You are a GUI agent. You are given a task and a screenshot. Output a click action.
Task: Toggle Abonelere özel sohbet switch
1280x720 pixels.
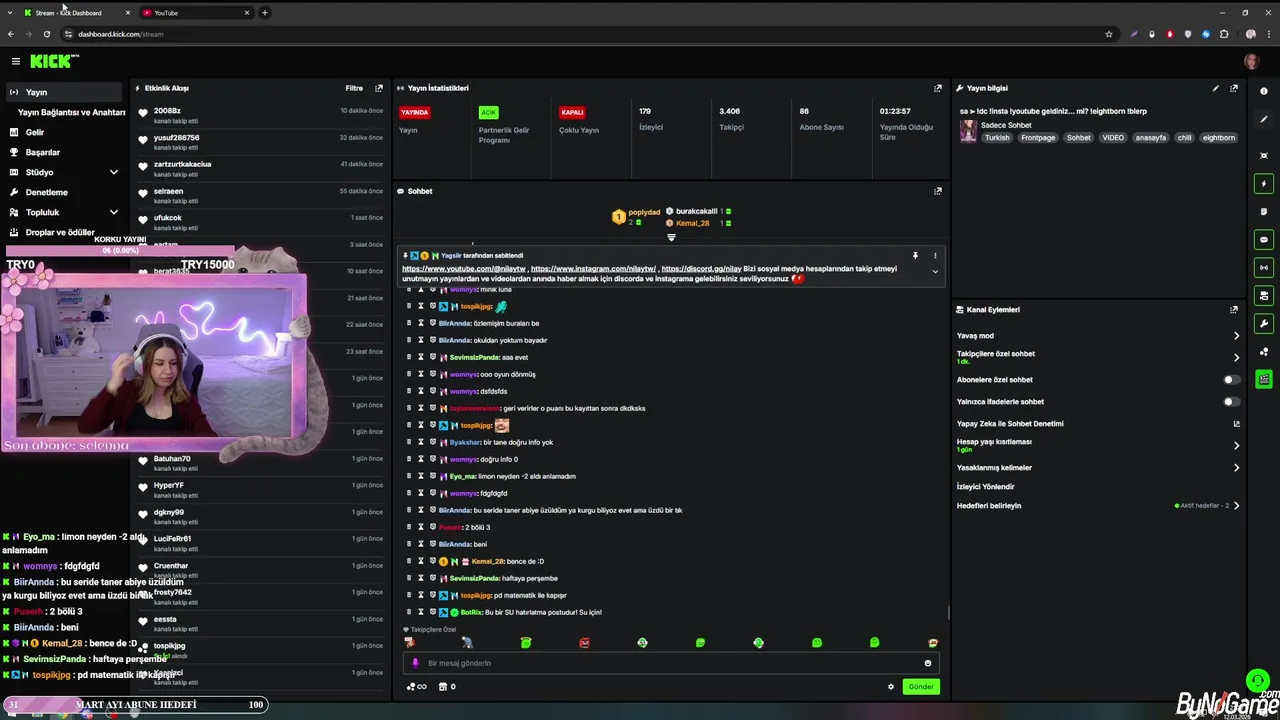pos(1232,380)
